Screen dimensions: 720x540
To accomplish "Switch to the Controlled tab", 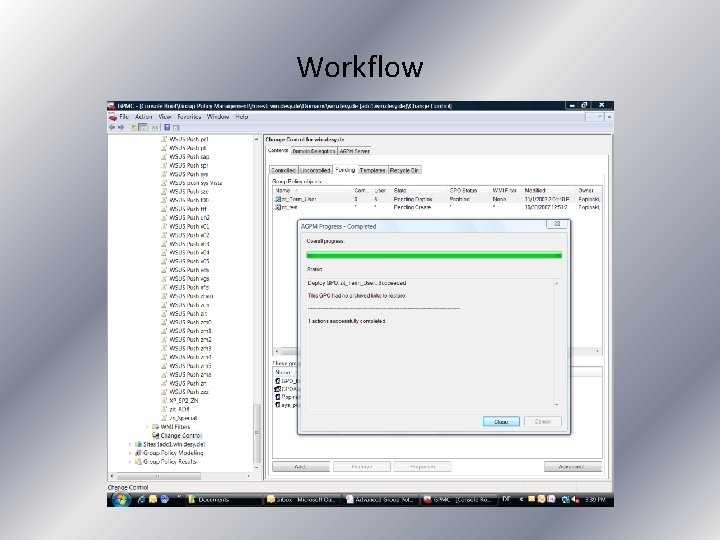I will [283, 170].
